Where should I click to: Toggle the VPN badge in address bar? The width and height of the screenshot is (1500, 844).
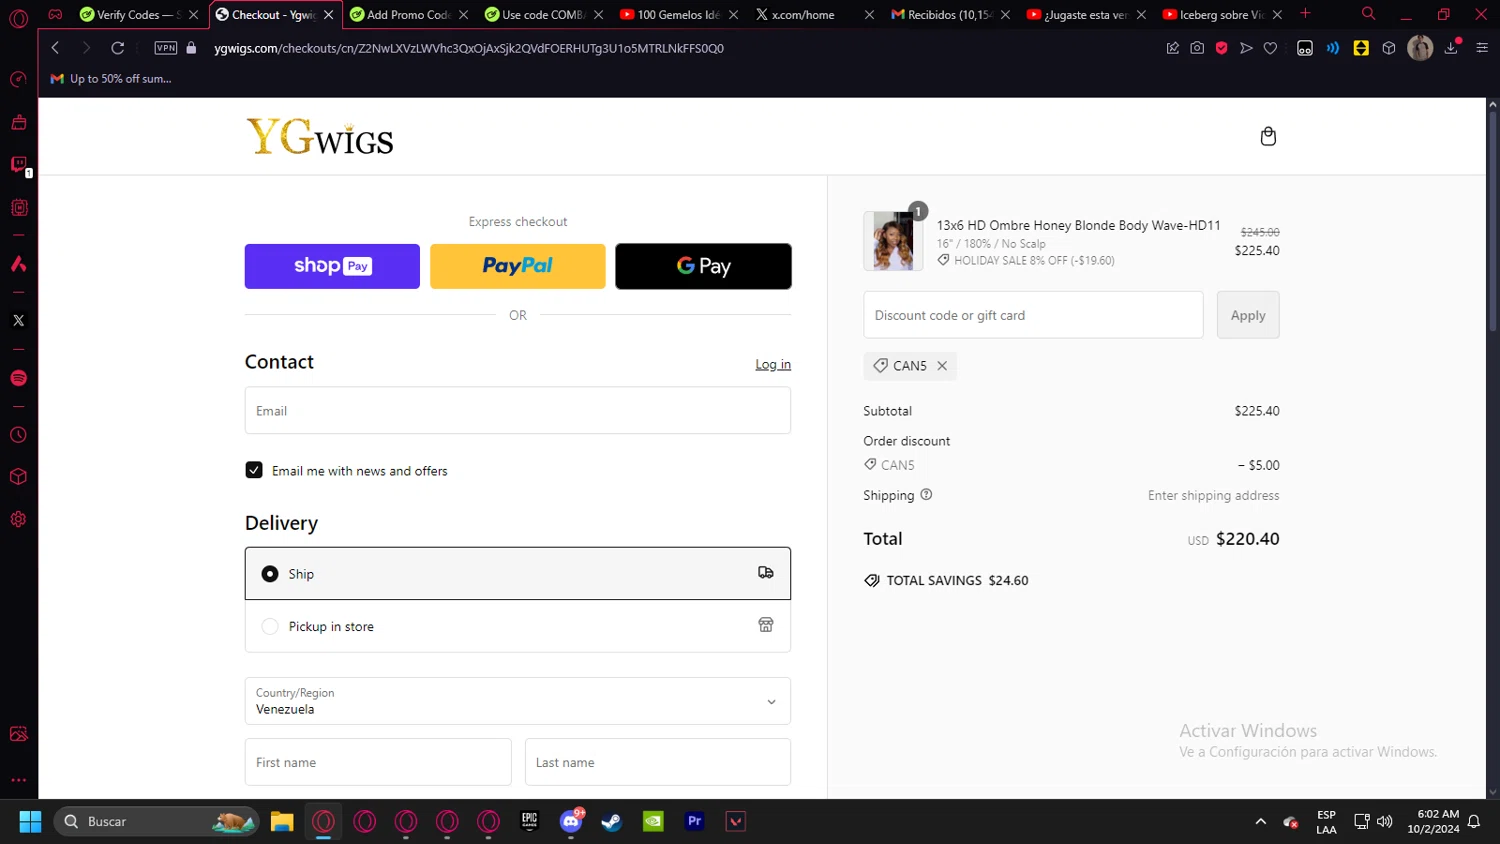166,48
